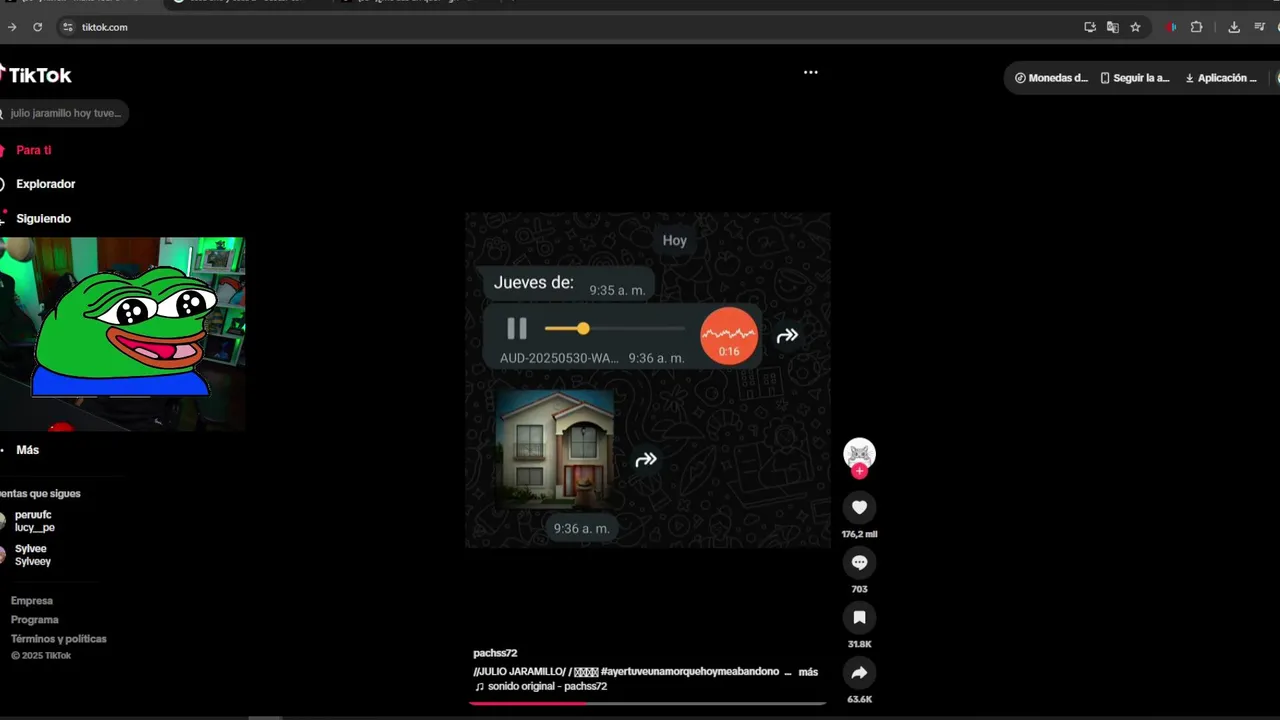Follow creator with red plus badge
The width and height of the screenshot is (1280, 720).
859,471
